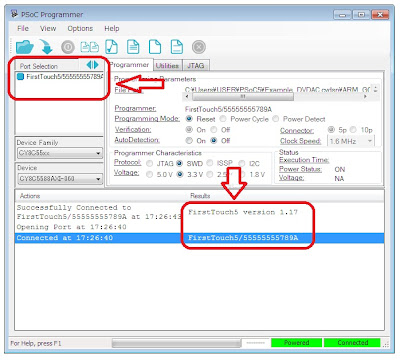Screen dimensions: 400x361
Task: Select 3.3 V voltage
Action: (180, 174)
